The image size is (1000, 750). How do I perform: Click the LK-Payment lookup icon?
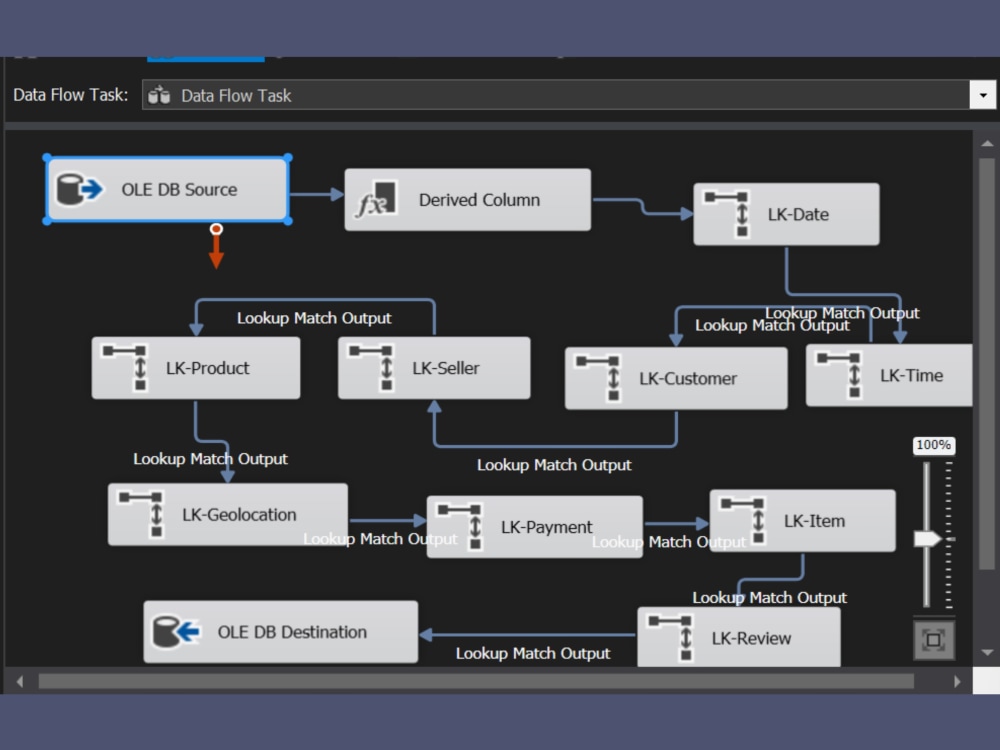[460, 527]
